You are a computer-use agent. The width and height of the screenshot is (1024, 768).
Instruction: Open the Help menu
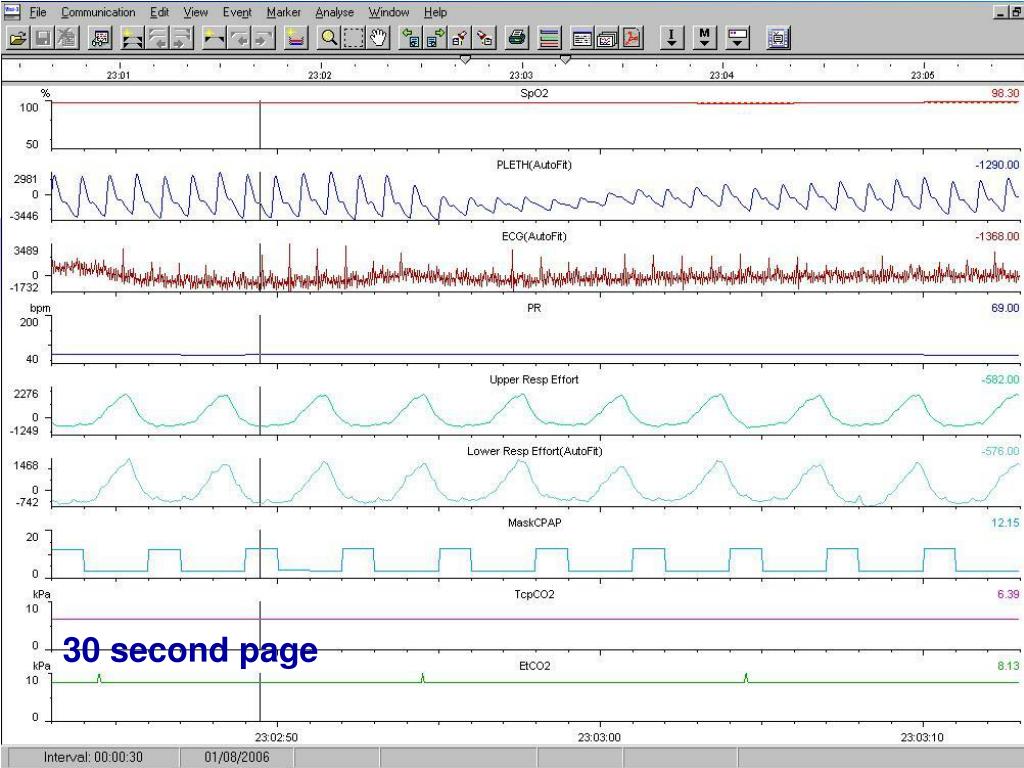(x=435, y=12)
